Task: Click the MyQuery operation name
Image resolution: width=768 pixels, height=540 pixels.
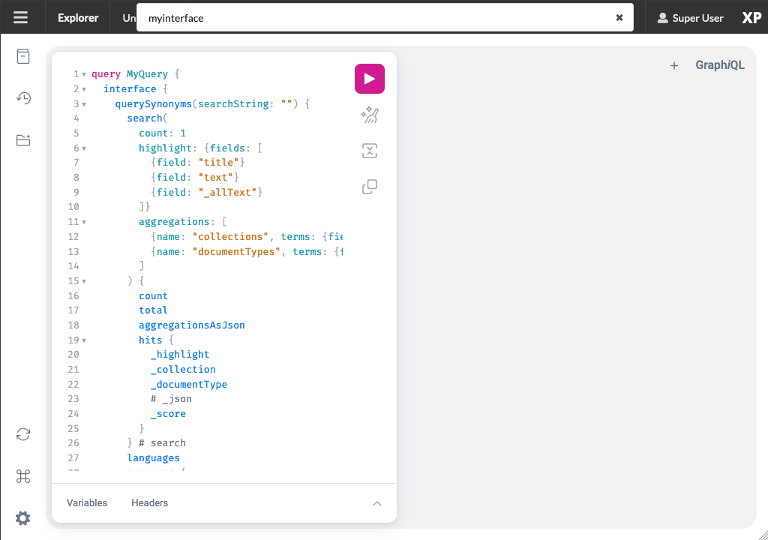Action: tap(147, 74)
